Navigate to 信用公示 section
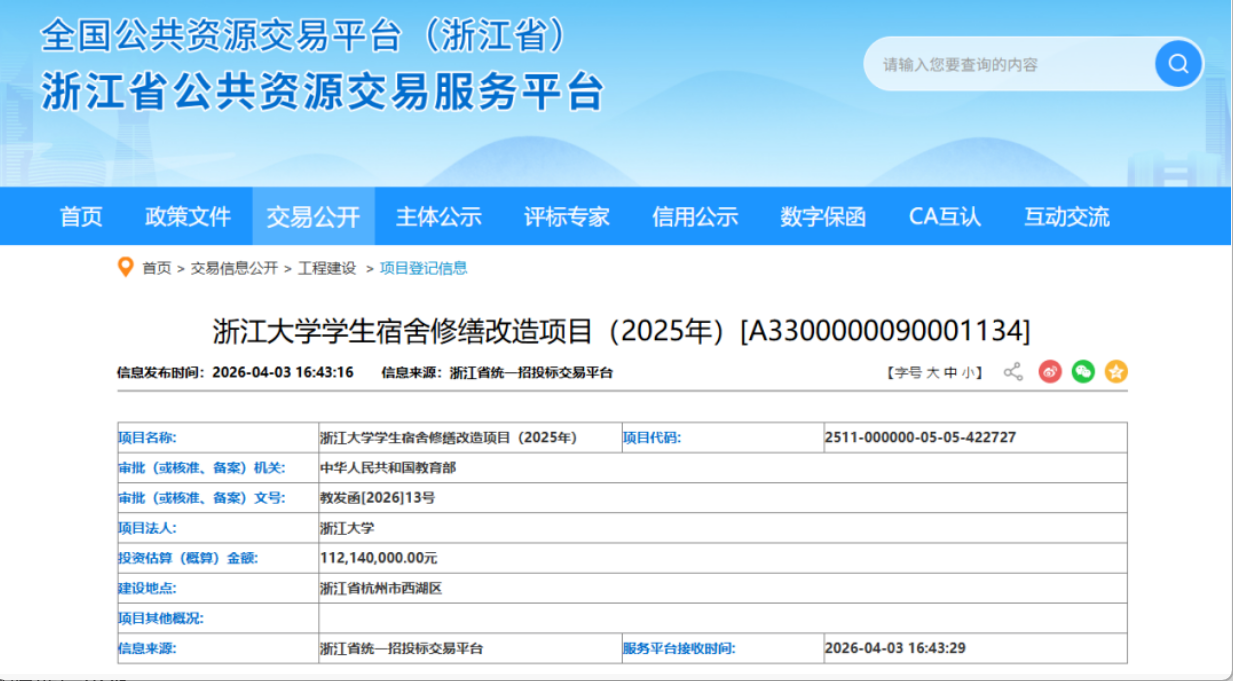The image size is (1233, 681). (x=695, y=217)
